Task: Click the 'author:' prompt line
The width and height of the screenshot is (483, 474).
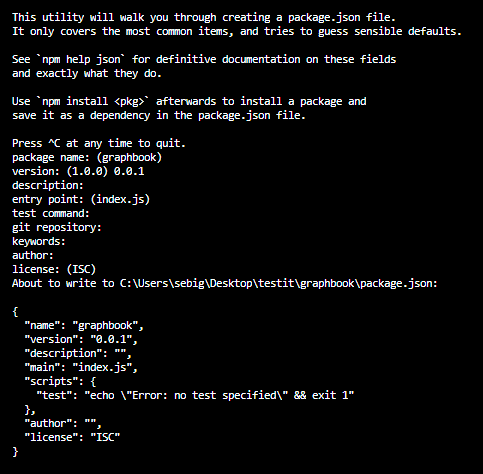Action: 33,255
